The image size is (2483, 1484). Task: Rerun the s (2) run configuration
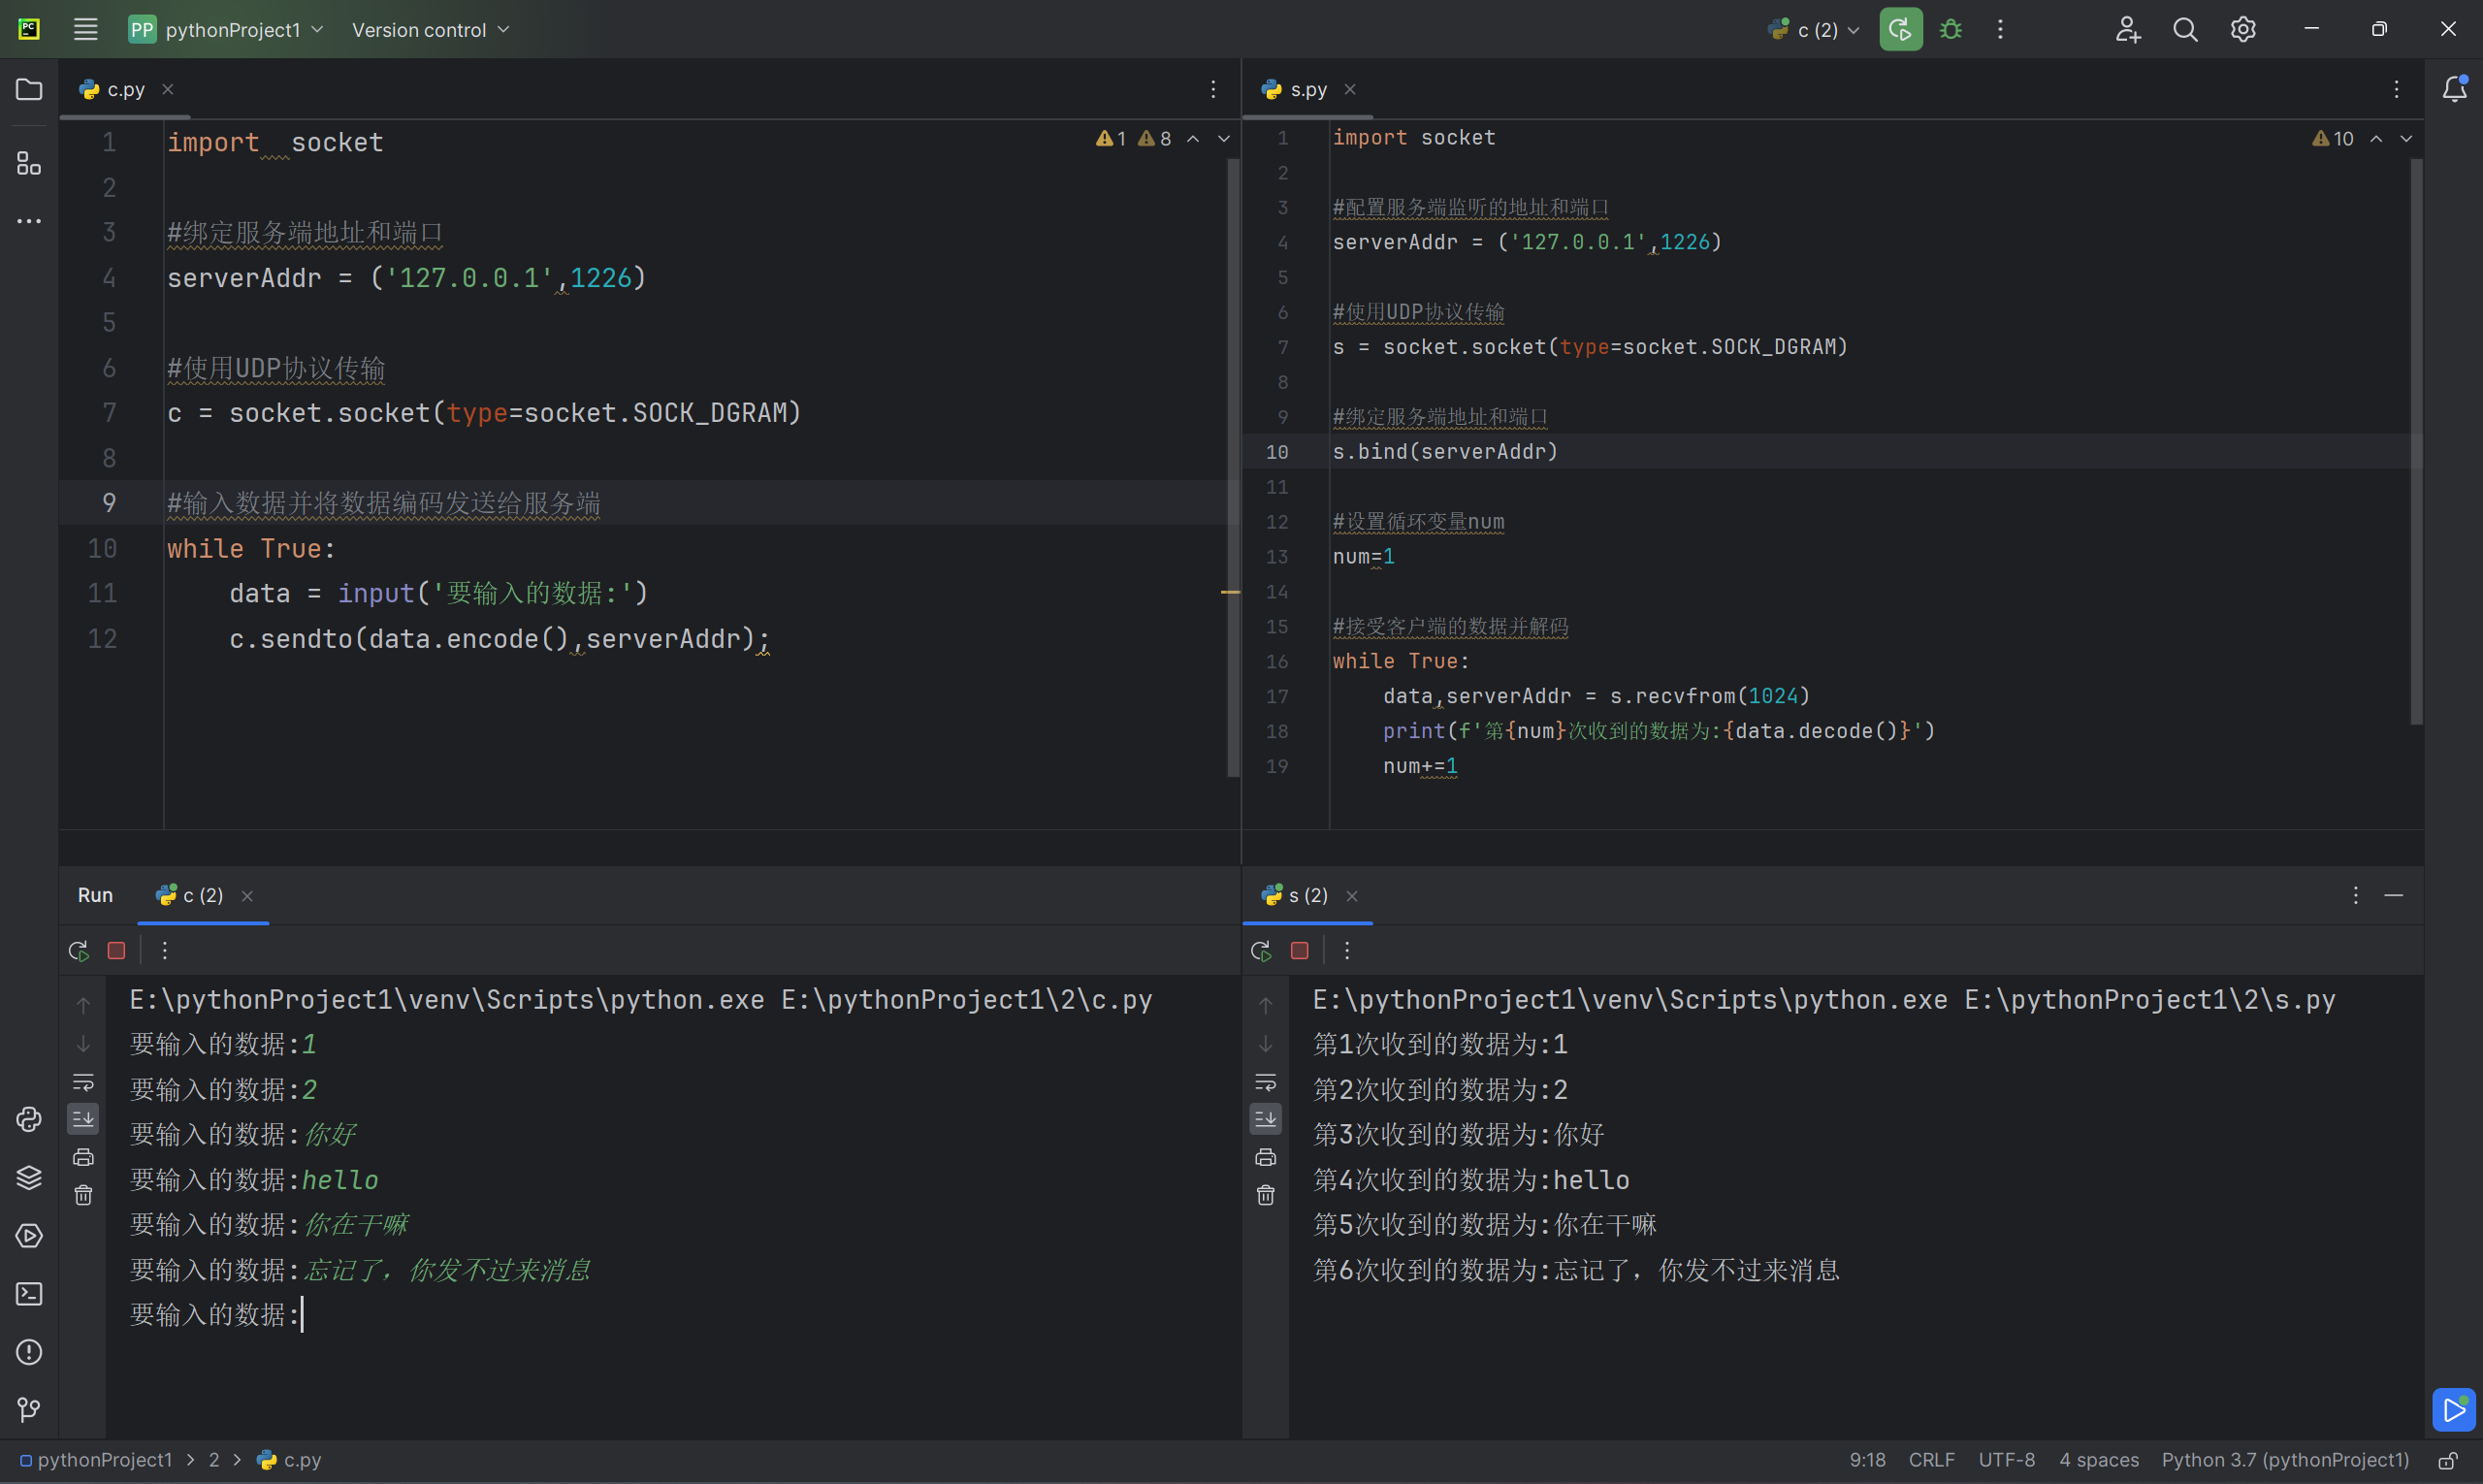pos(1261,950)
